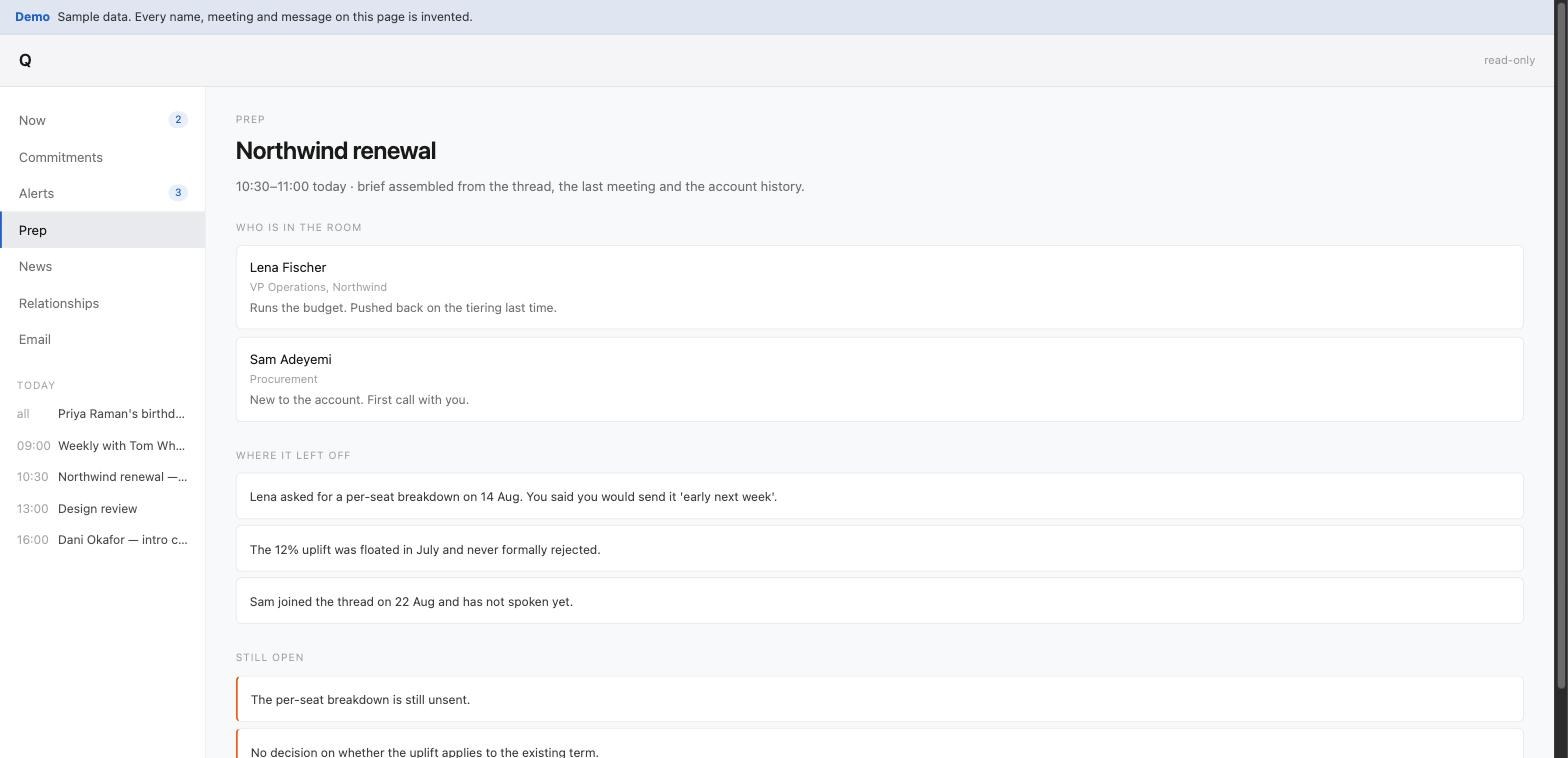This screenshot has height=758, width=1568.
Task: Click the Demo label in the banner
Action: tap(32, 17)
